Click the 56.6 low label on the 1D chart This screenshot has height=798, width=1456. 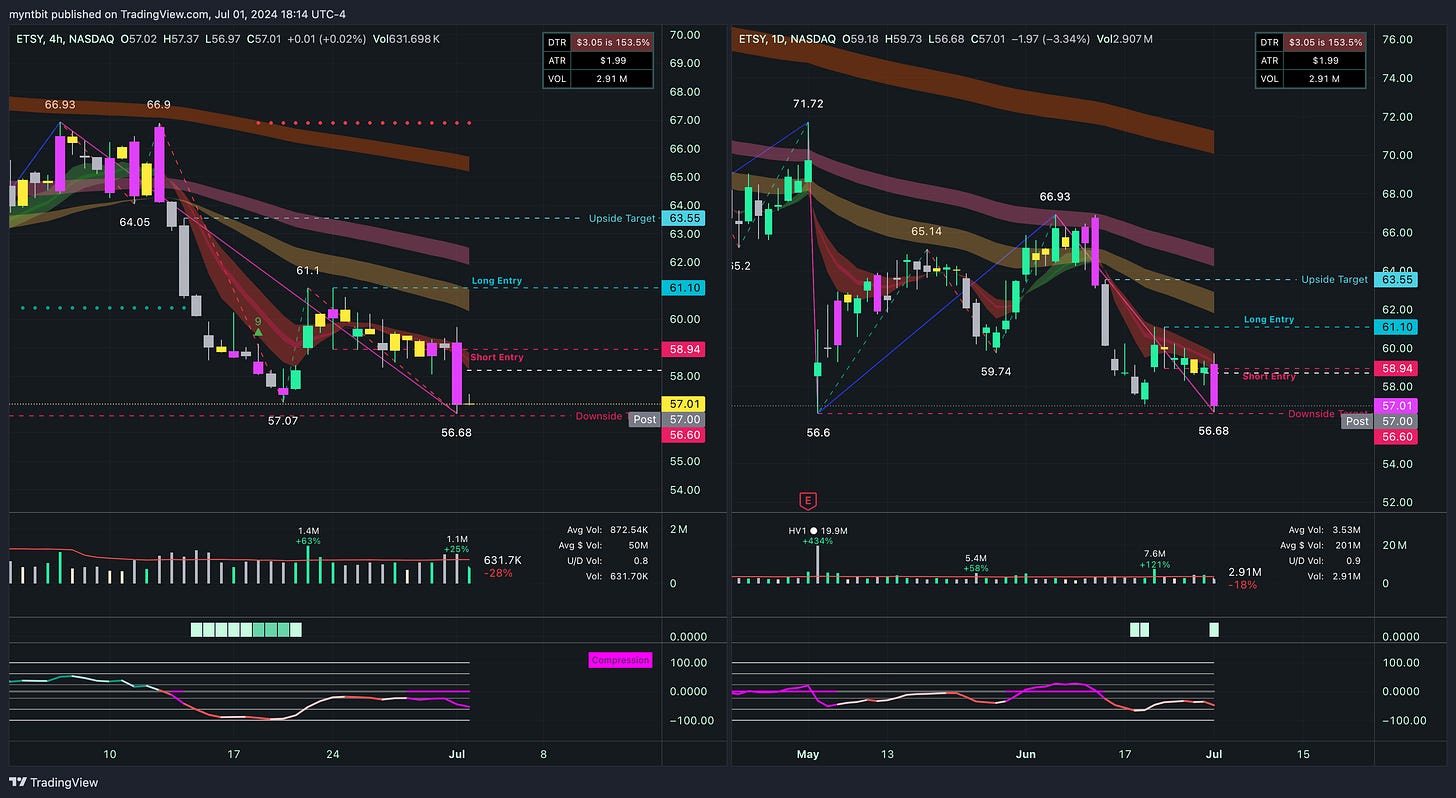818,431
